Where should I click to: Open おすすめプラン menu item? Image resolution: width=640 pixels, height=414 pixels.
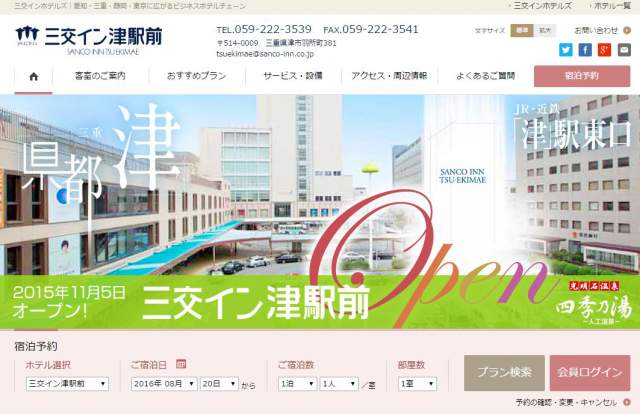pyautogui.click(x=196, y=76)
